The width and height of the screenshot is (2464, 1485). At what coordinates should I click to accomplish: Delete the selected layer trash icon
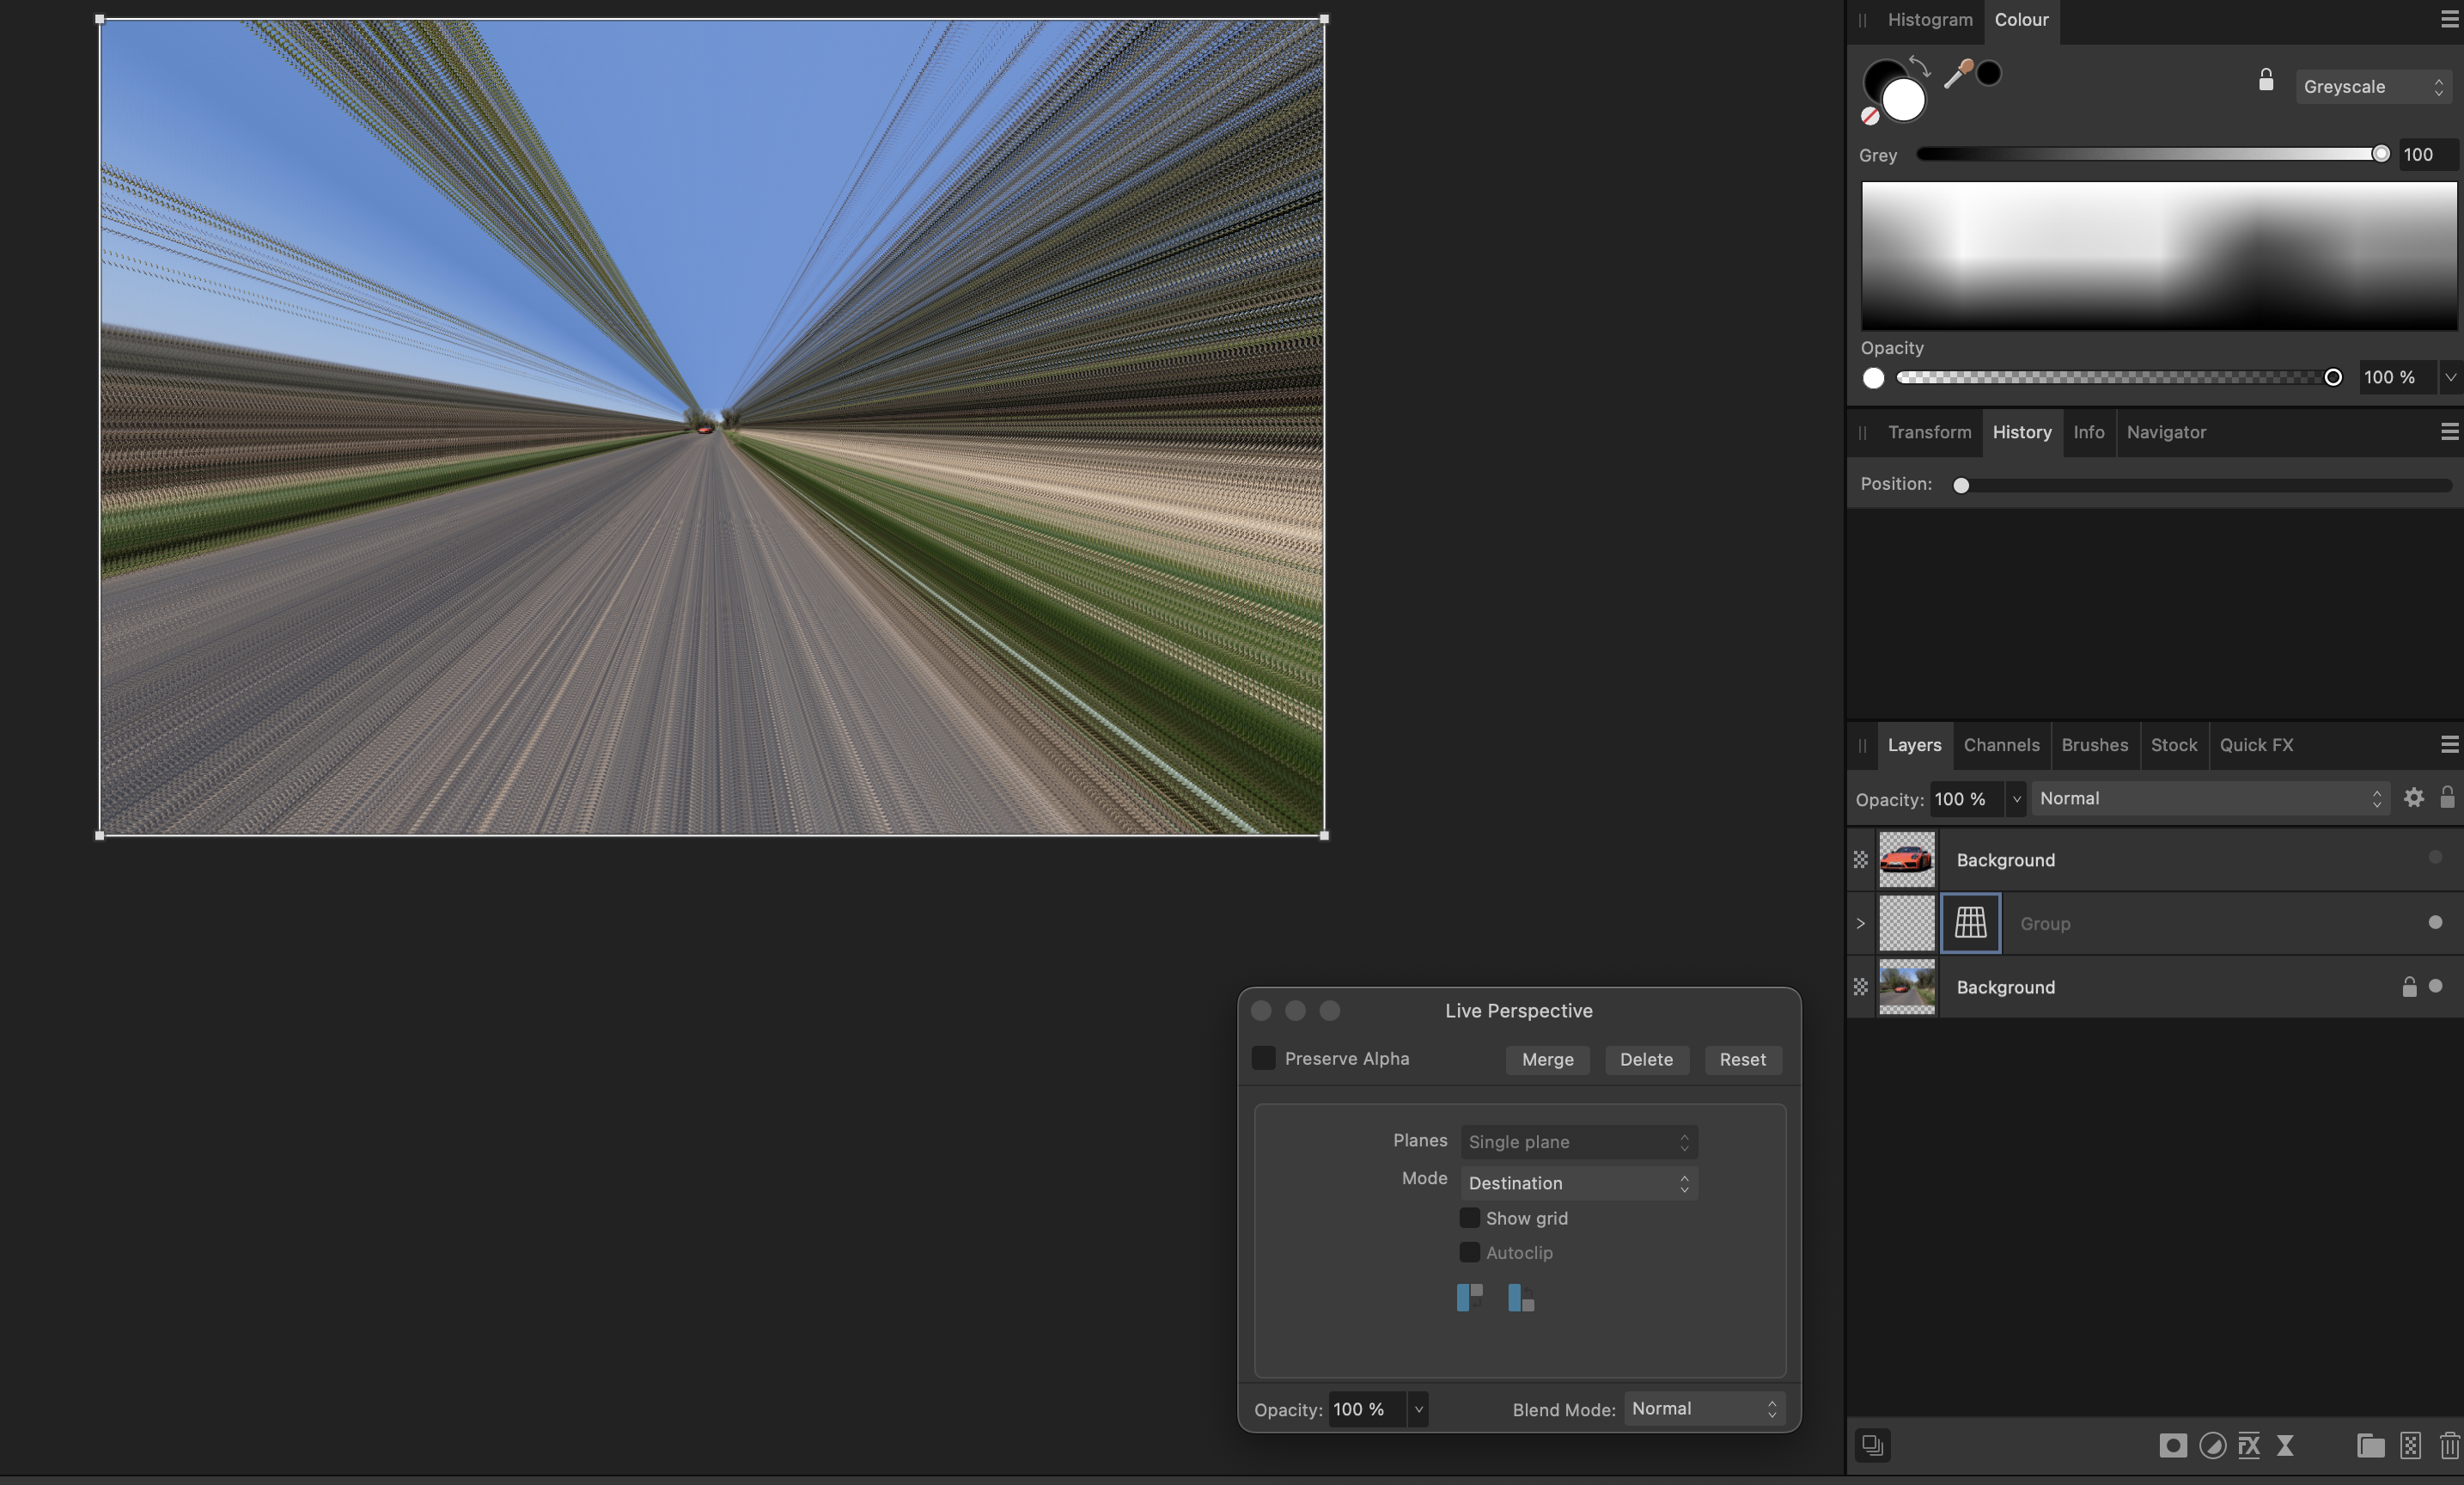coord(2449,1446)
